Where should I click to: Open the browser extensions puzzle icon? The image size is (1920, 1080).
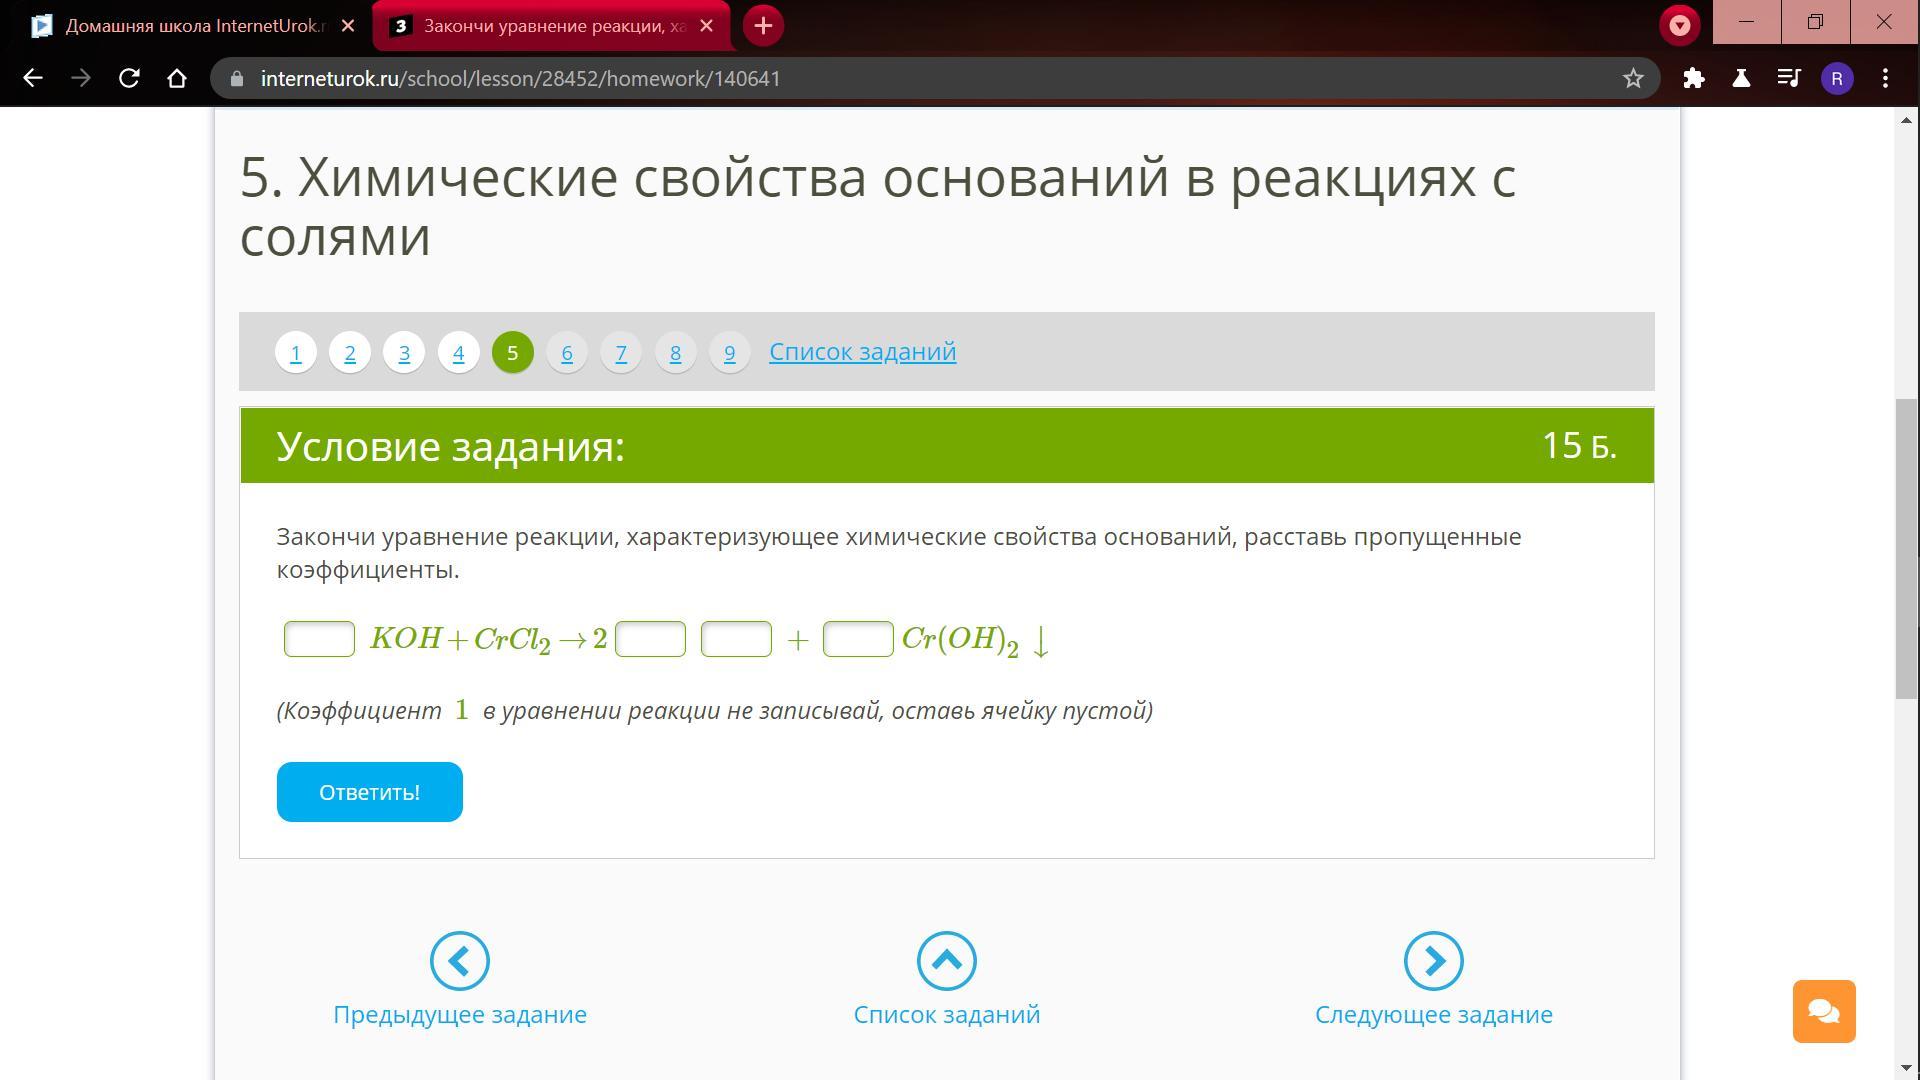(x=1693, y=78)
